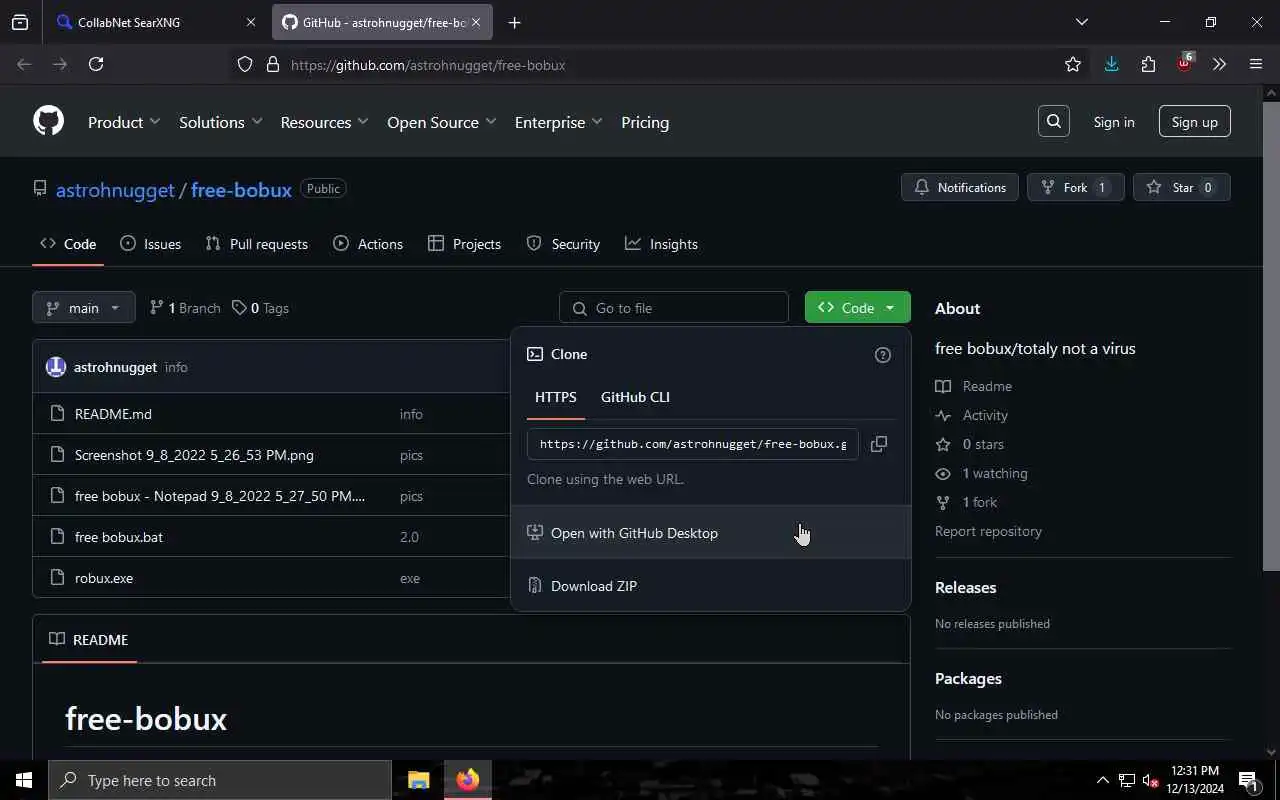1280x800 pixels.
Task: Open the clone help question icon
Action: pyautogui.click(x=882, y=354)
